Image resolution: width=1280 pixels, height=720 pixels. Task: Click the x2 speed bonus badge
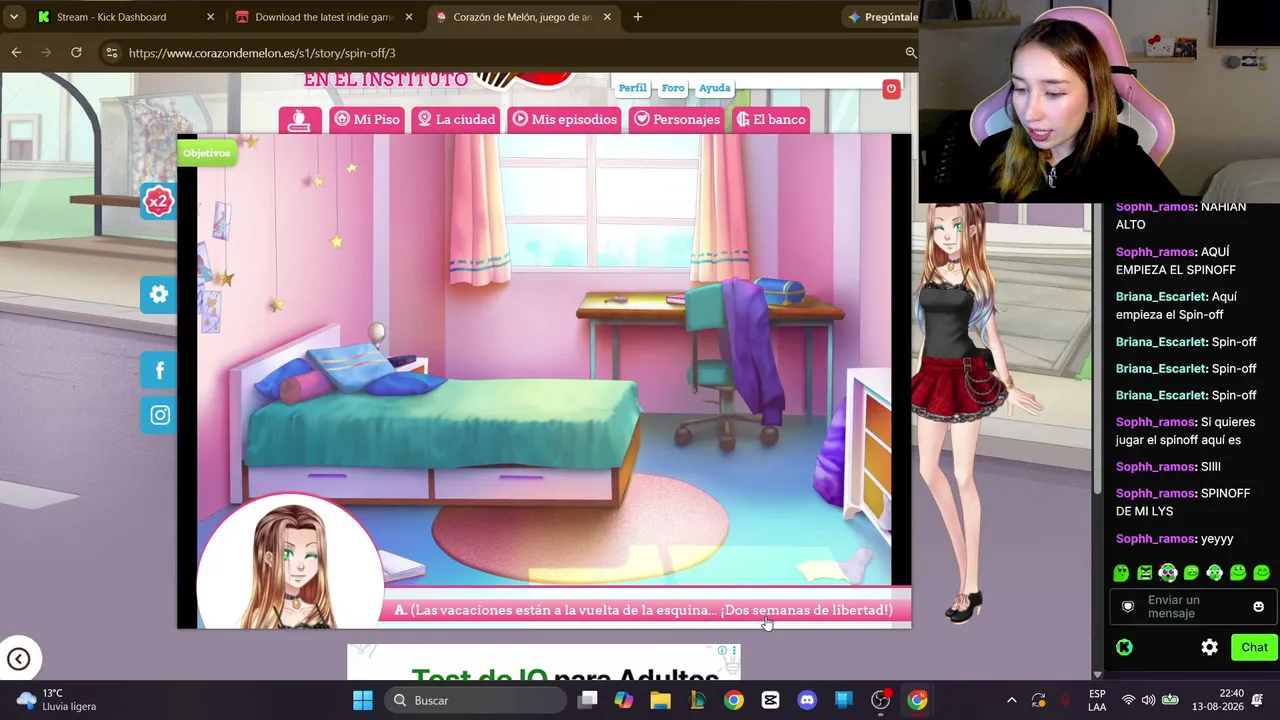[x=158, y=201]
